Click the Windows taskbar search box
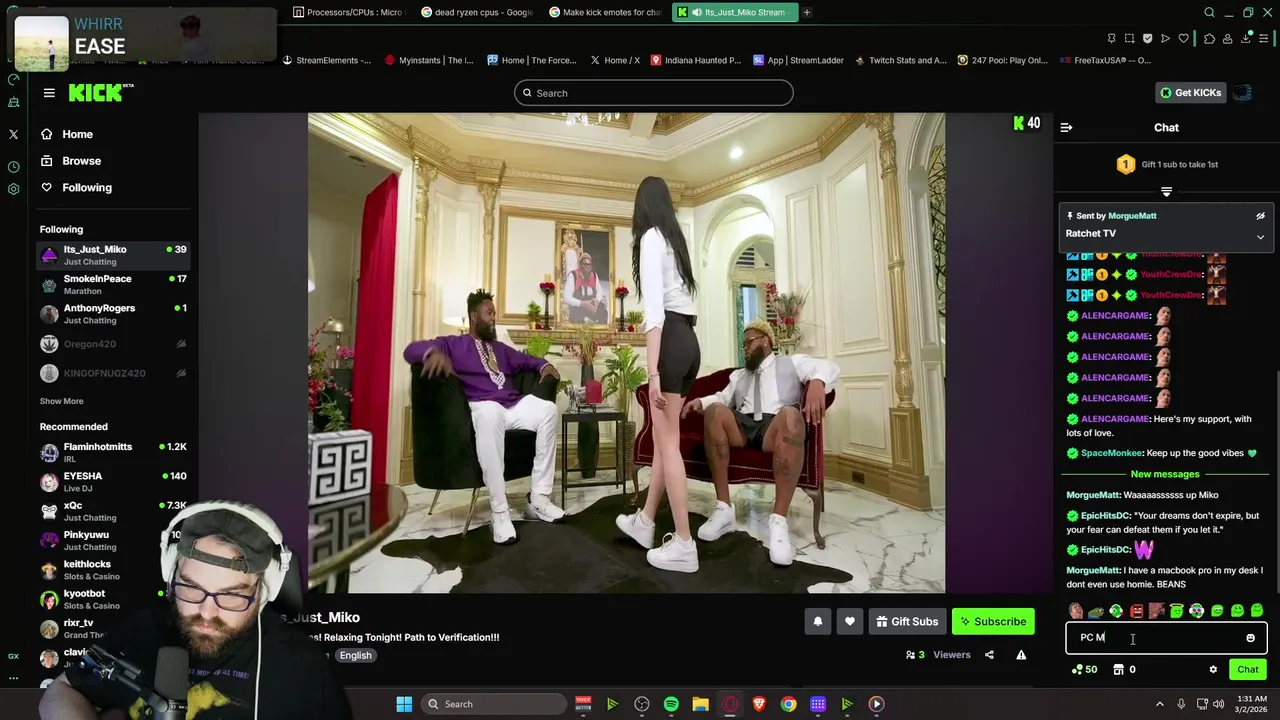 pyautogui.click(x=493, y=704)
